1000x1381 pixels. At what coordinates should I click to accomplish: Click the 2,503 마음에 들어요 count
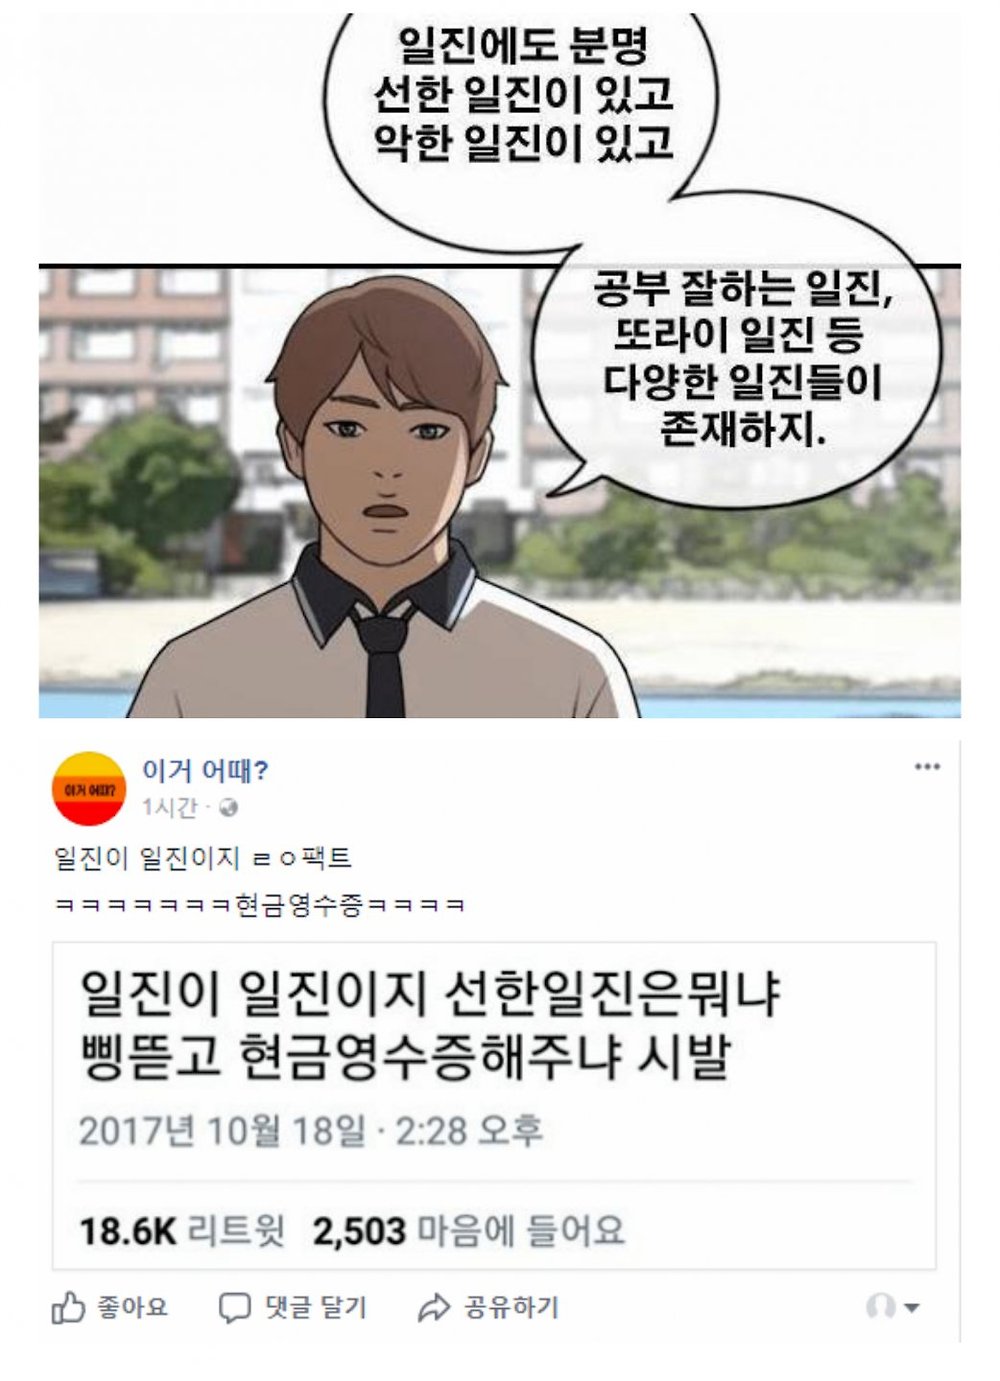469,1230
